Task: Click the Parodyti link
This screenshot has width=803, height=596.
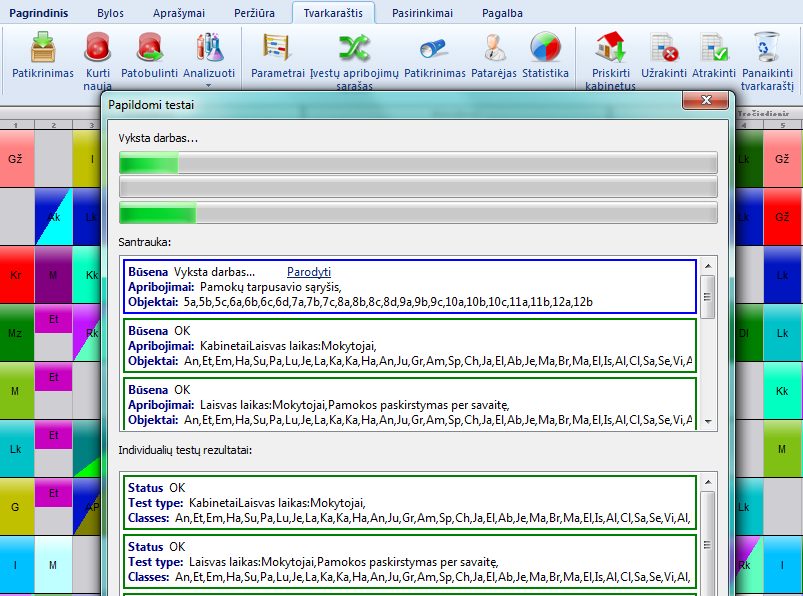Action: click(x=308, y=272)
